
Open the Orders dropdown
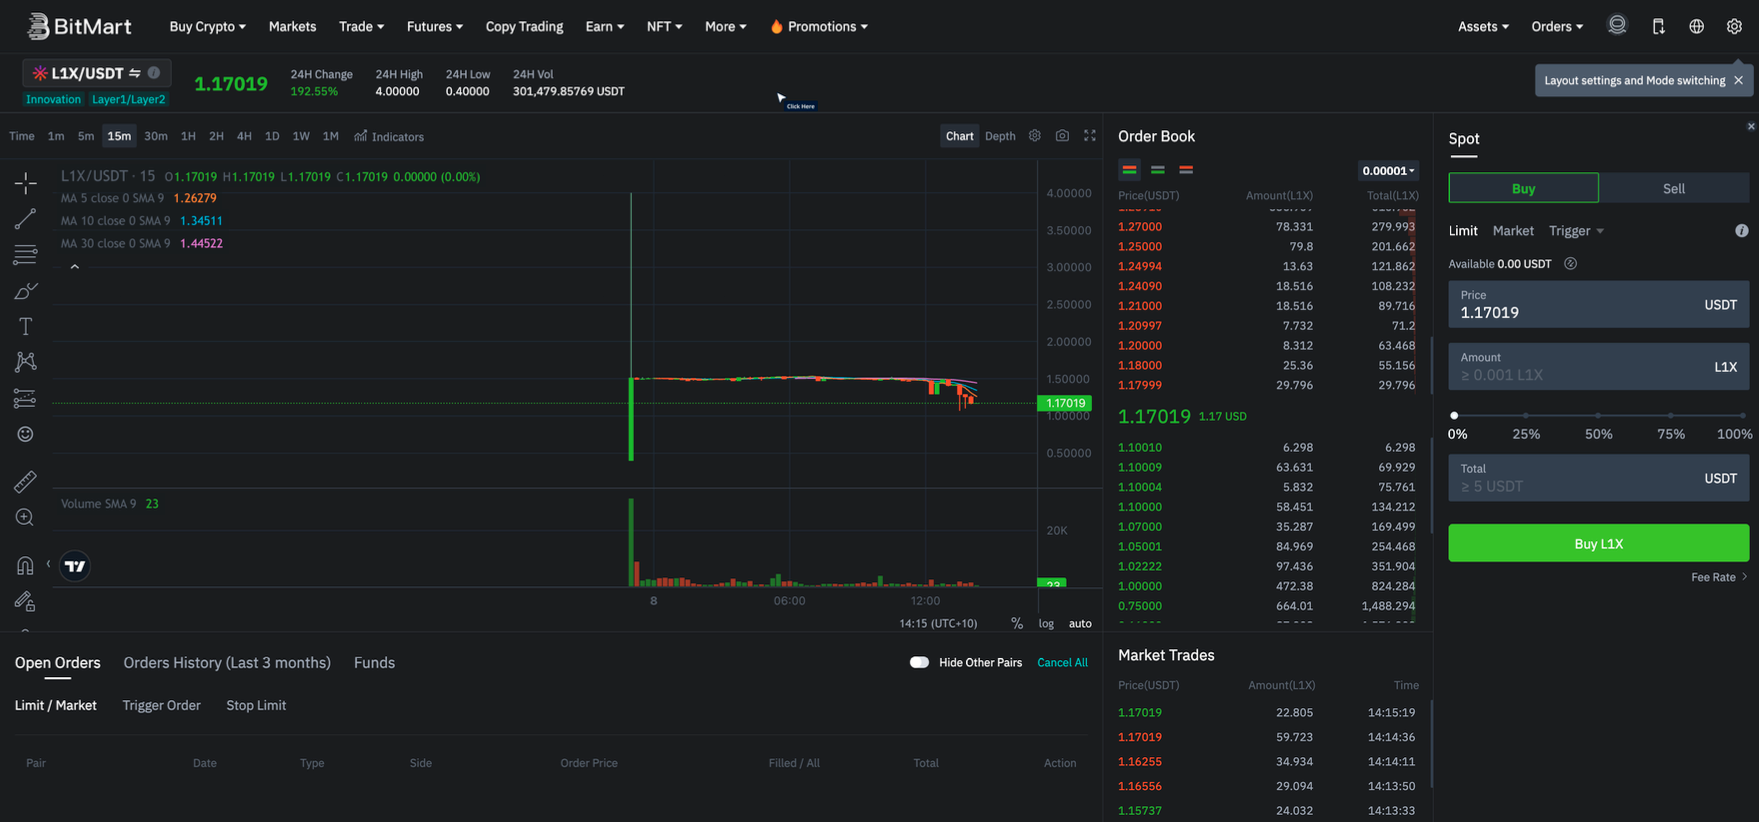click(x=1557, y=27)
